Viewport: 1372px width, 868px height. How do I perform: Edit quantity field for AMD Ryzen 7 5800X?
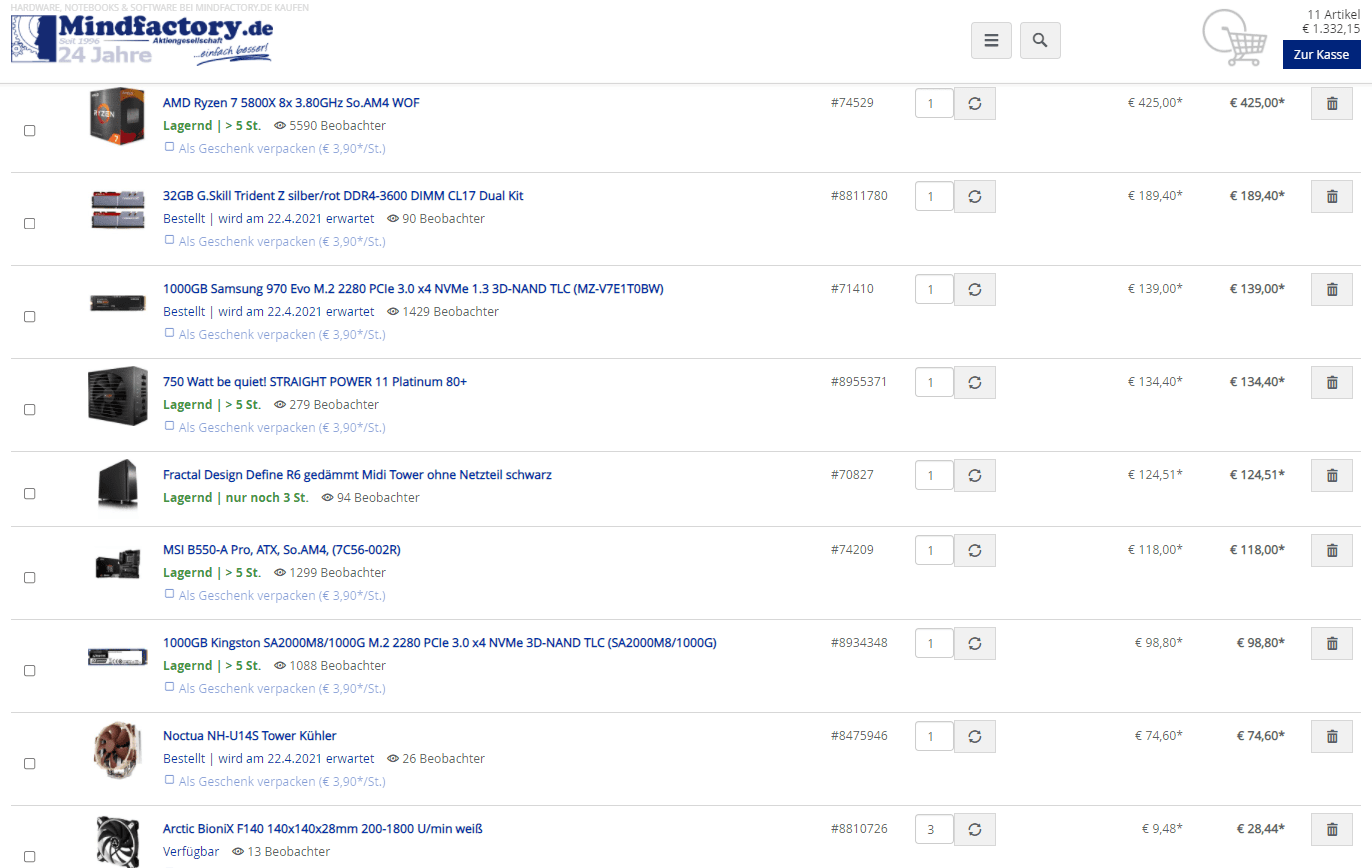(934, 103)
